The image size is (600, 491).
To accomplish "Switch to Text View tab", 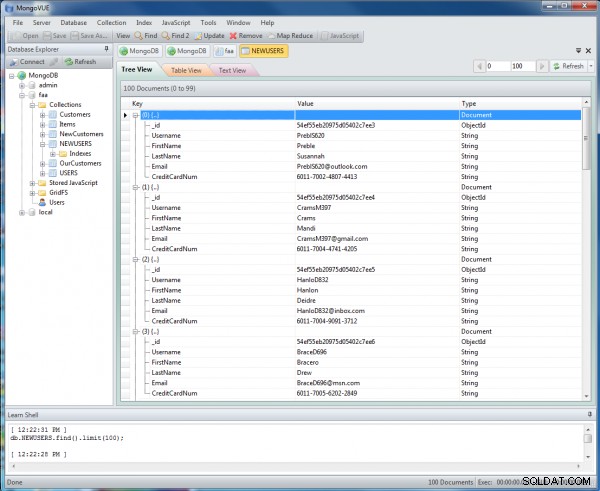I will 232,70.
